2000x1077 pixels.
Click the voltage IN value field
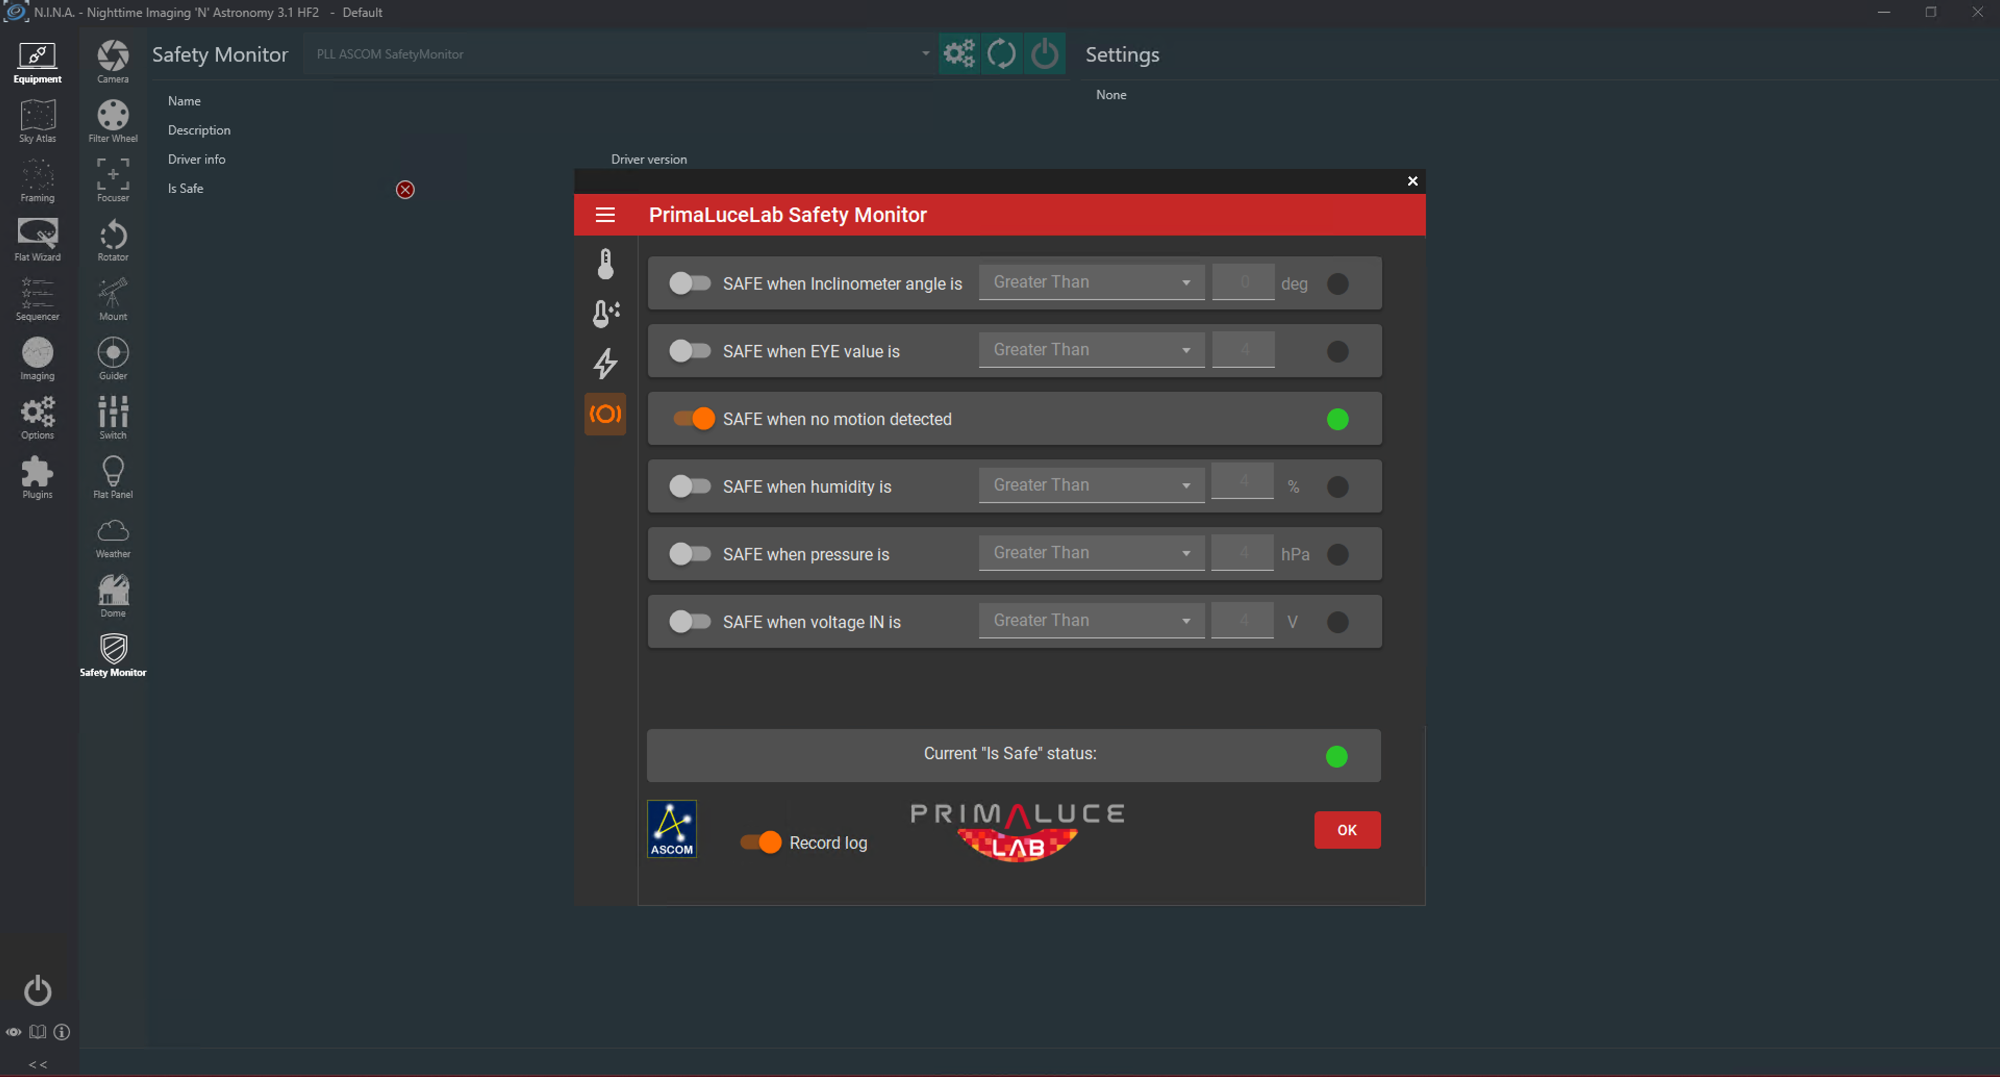click(1243, 621)
